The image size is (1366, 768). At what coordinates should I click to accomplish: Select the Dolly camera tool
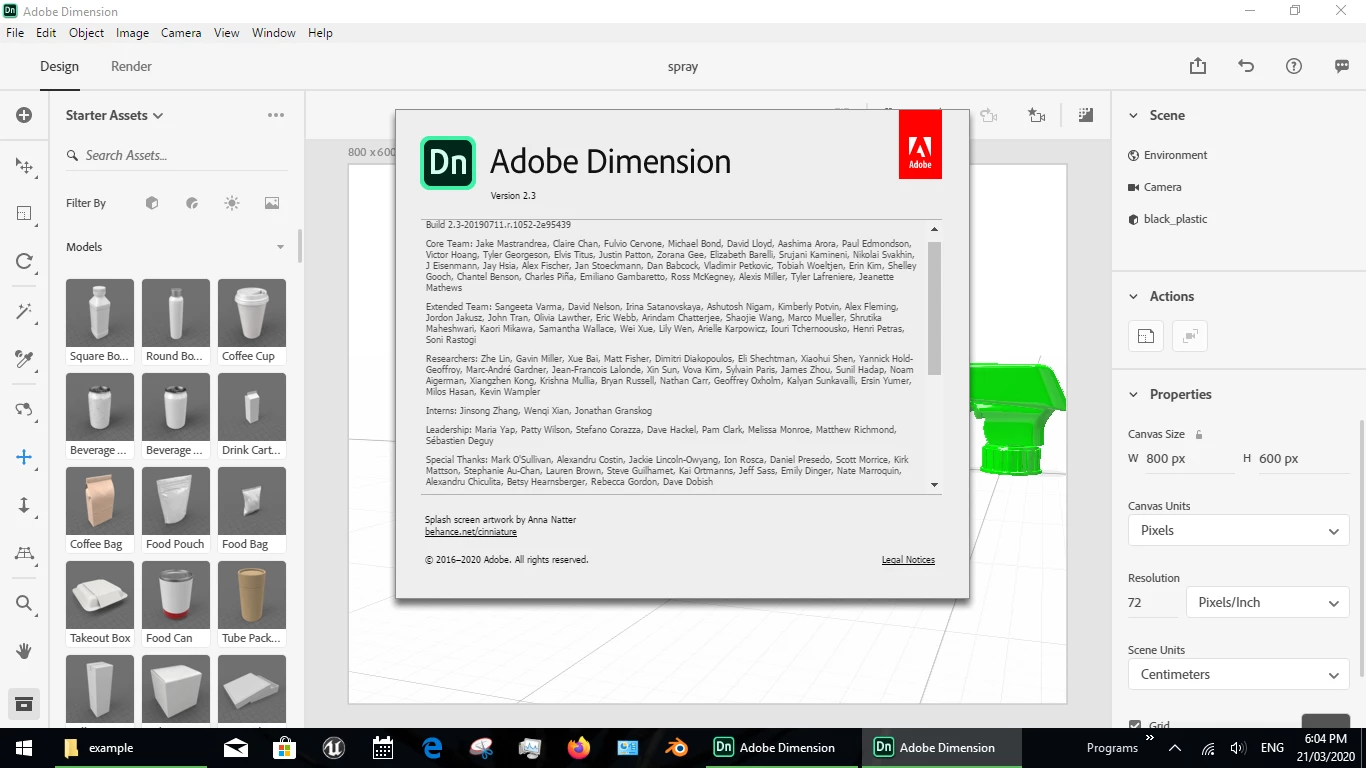pyautogui.click(x=24, y=505)
